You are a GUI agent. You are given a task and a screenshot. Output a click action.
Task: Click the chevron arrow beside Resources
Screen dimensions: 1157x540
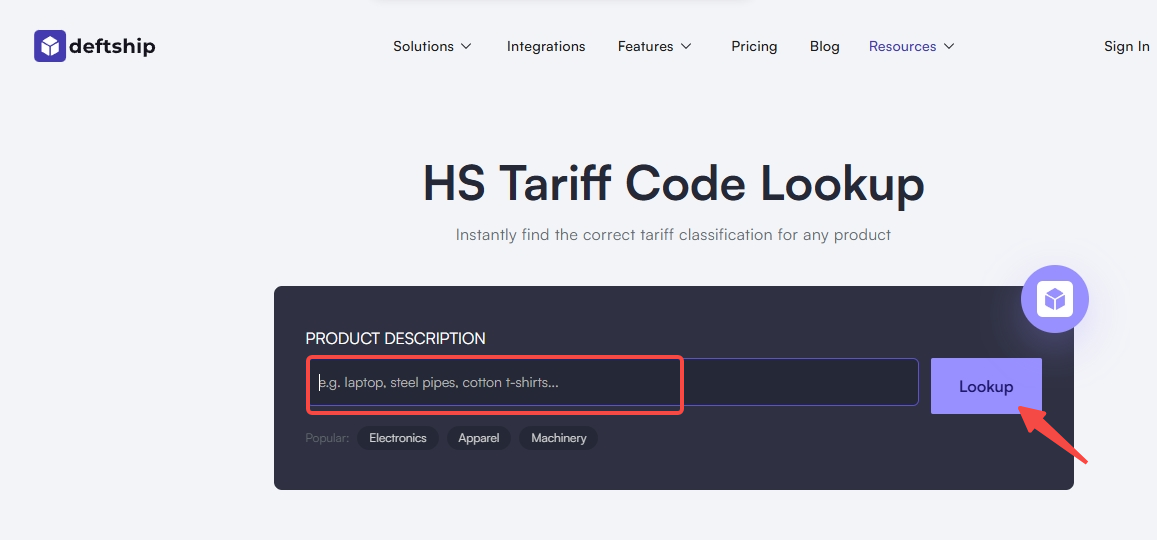click(949, 47)
